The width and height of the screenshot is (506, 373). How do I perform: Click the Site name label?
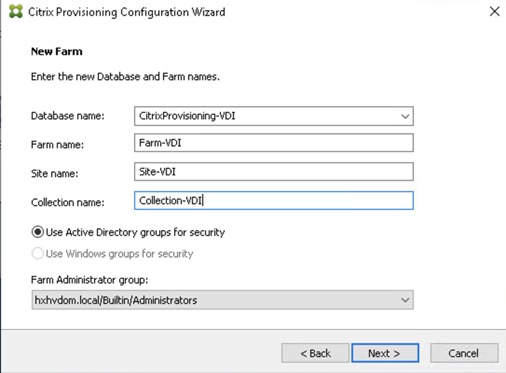55,174
